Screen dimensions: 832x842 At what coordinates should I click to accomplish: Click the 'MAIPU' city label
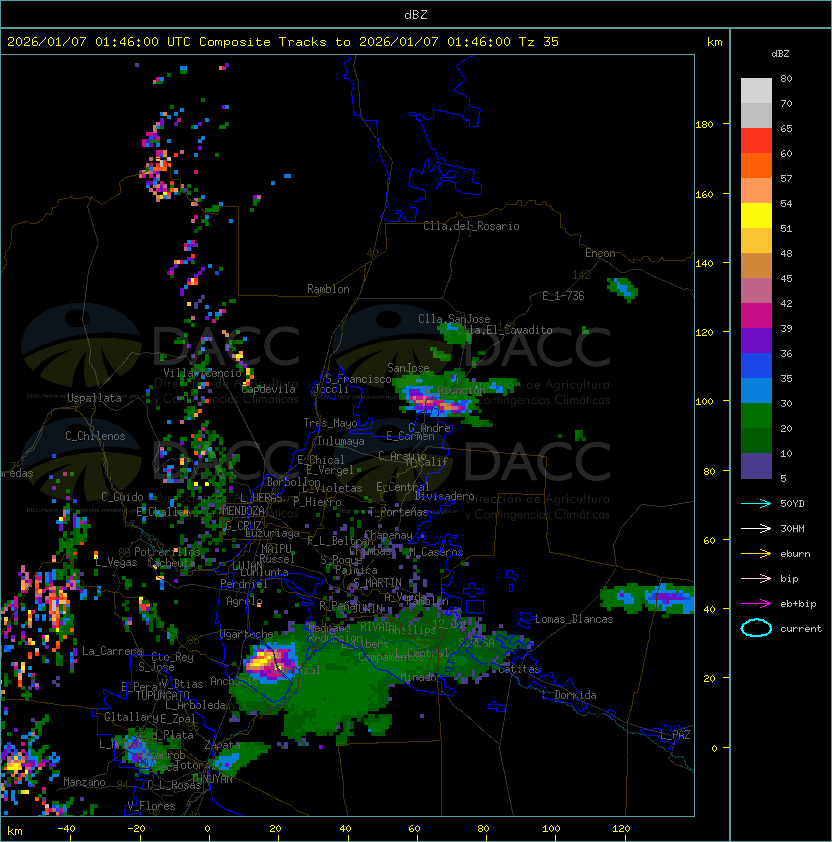point(276,549)
